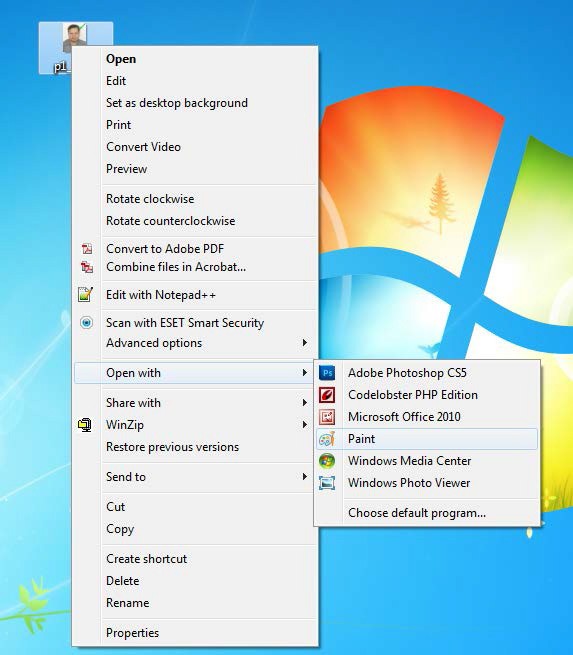Expand the Send to submenu arrow
The width and height of the screenshot is (573, 655).
coord(305,477)
